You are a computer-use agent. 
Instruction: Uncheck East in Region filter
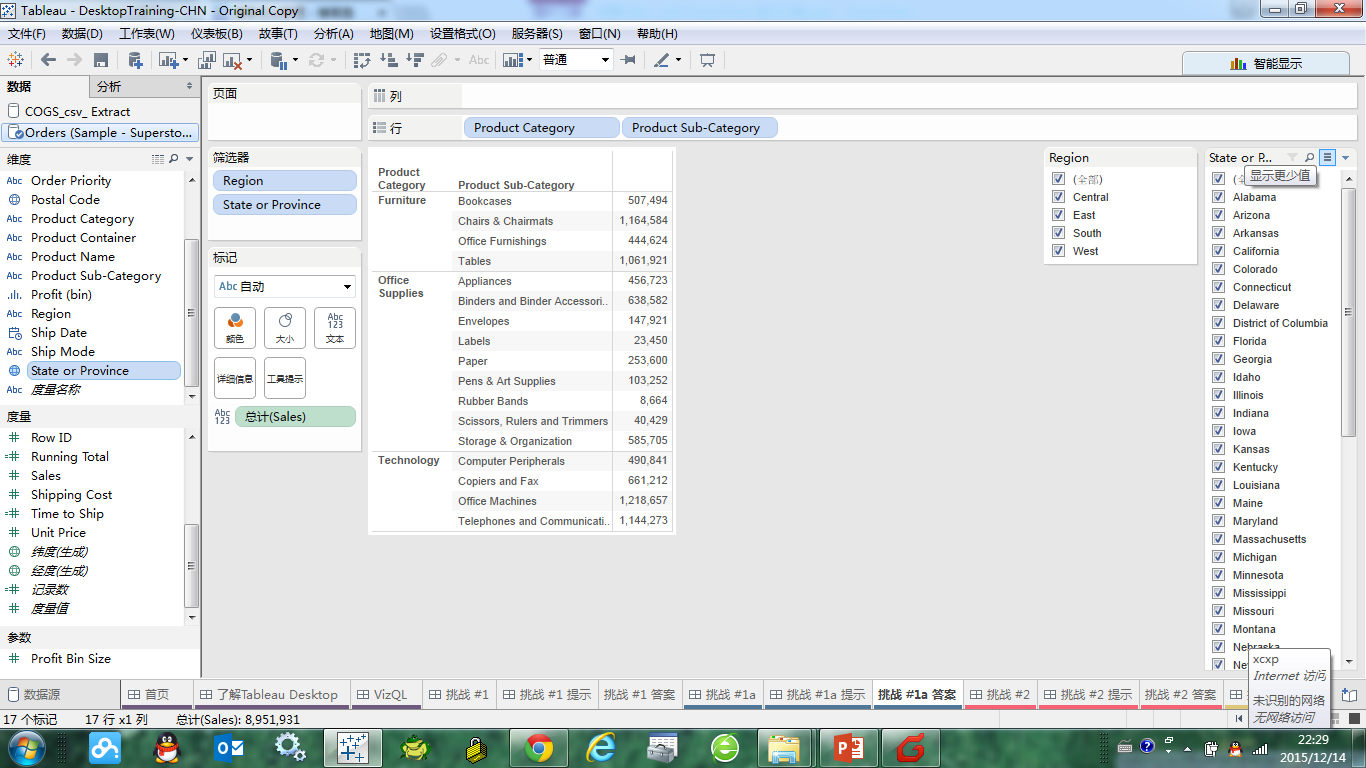(1058, 215)
